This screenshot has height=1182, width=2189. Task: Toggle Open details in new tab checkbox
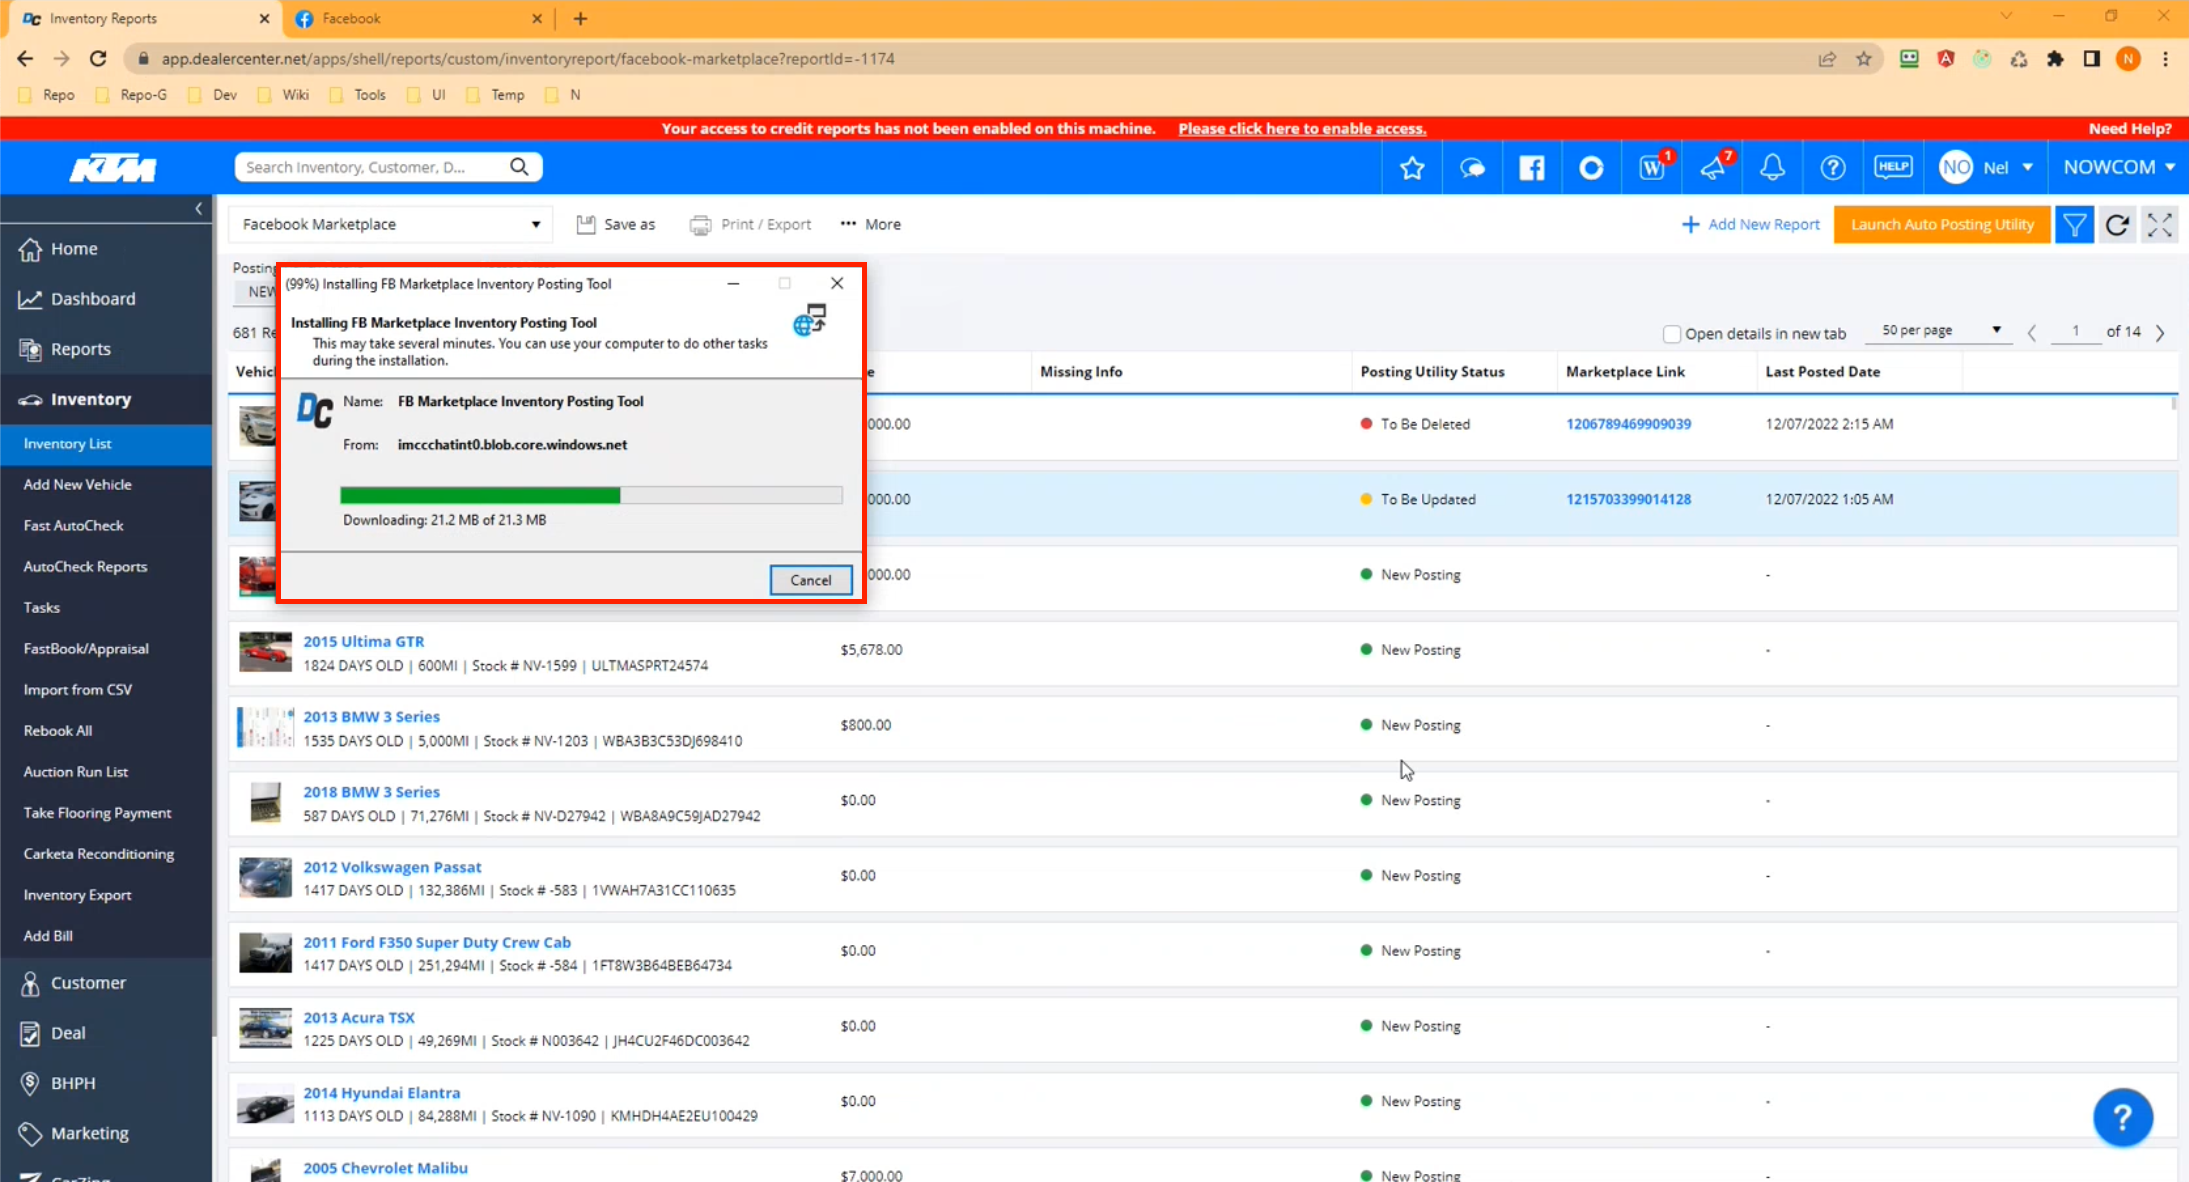point(1671,334)
